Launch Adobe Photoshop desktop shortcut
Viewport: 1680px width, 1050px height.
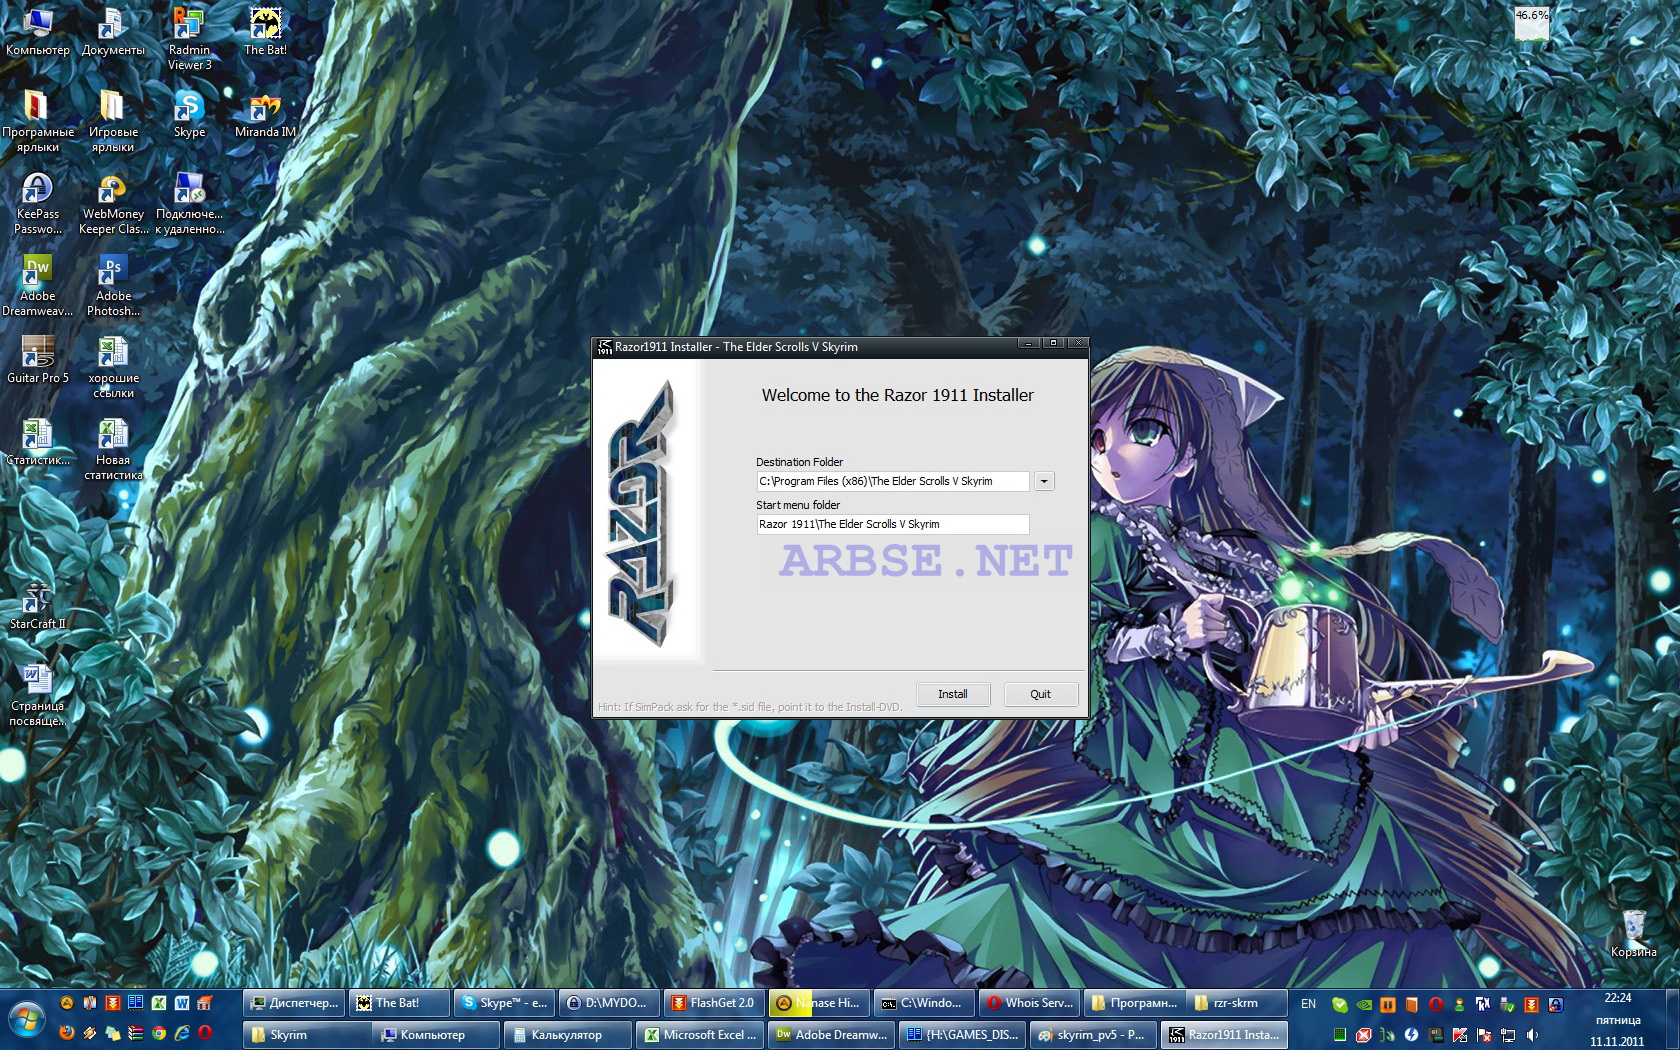[x=113, y=286]
